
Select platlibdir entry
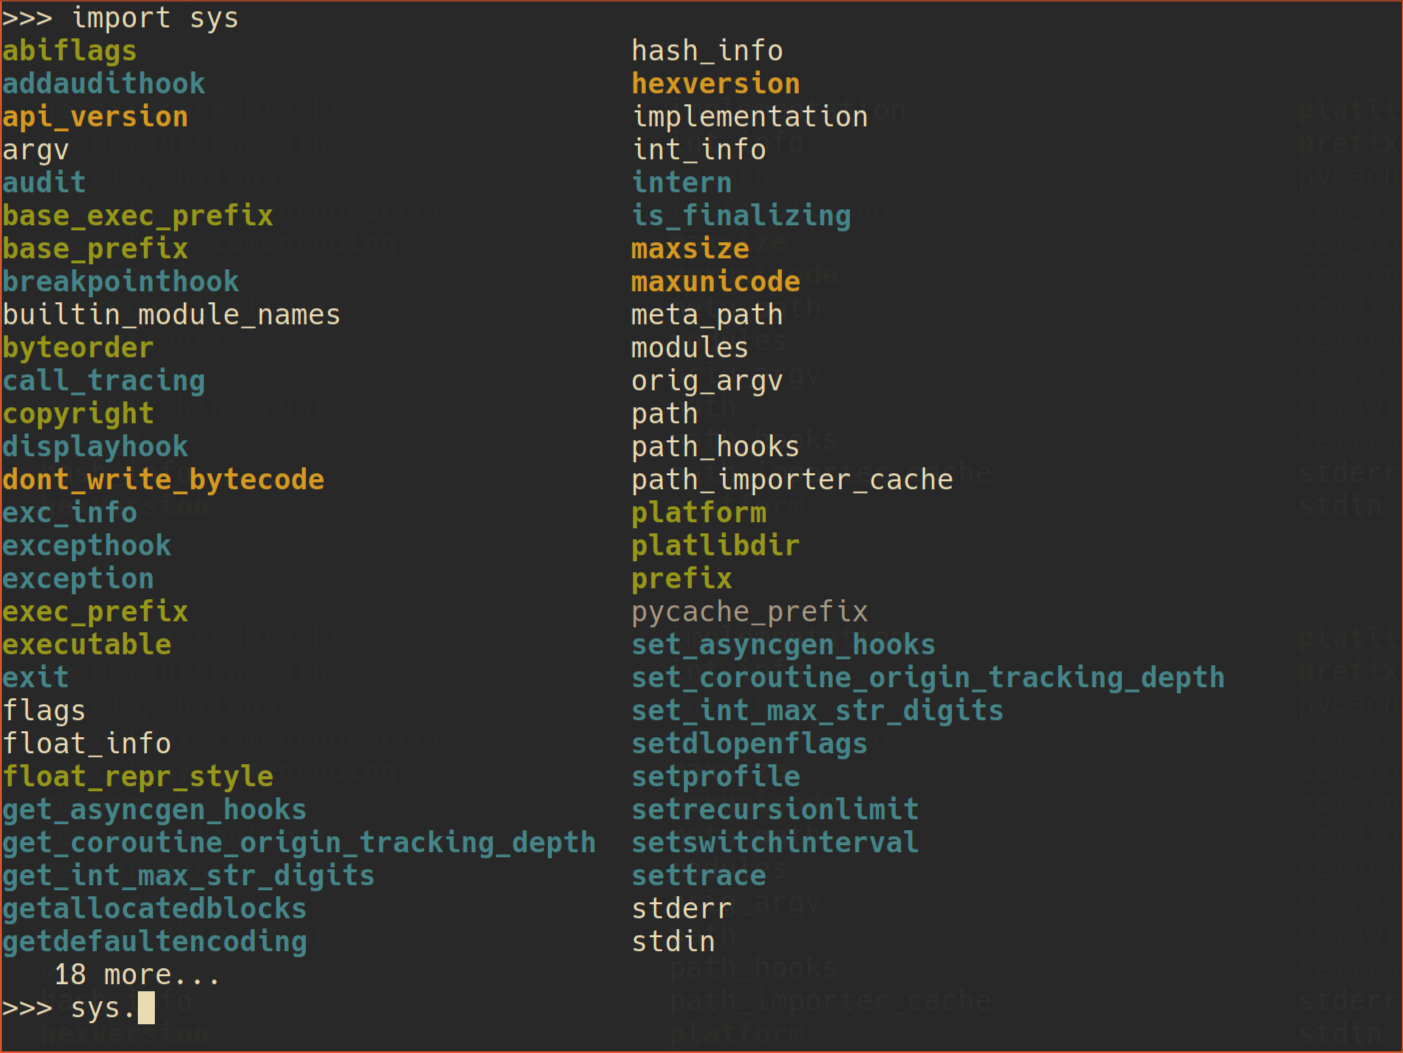point(715,546)
